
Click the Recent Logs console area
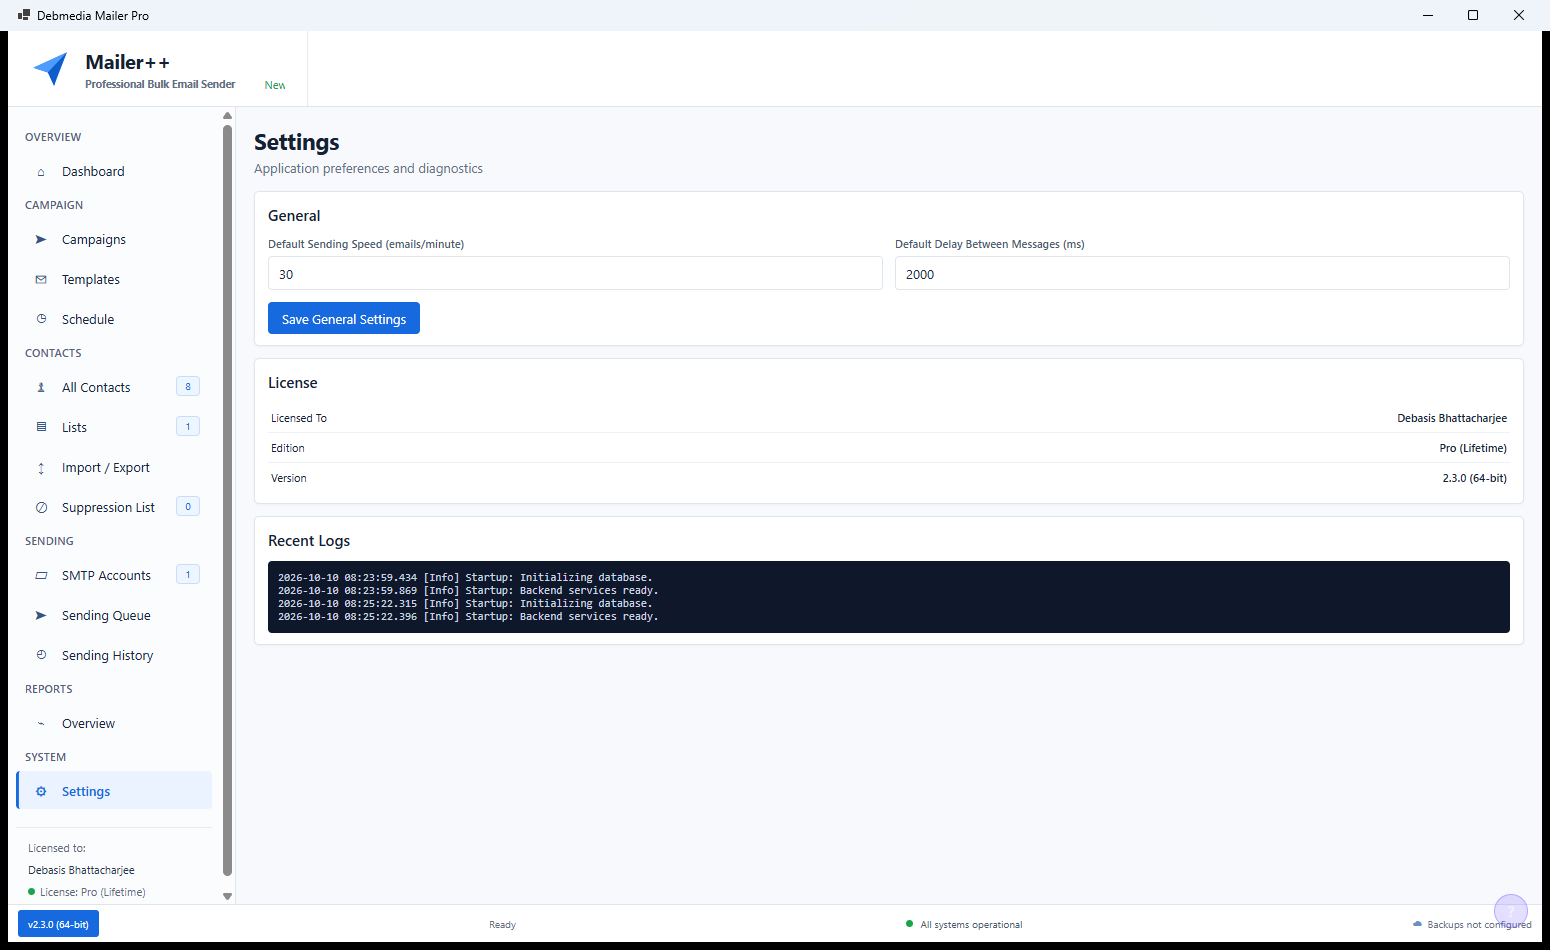[889, 597]
